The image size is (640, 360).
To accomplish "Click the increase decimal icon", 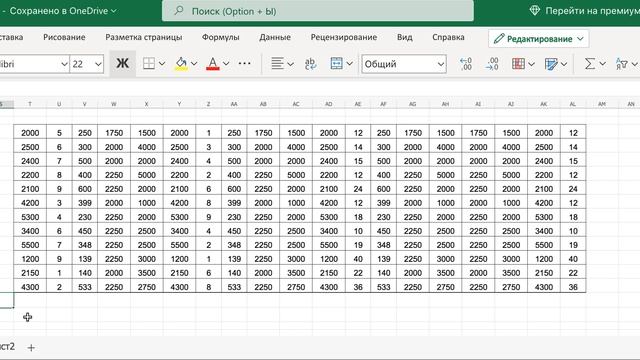I will point(466,64).
